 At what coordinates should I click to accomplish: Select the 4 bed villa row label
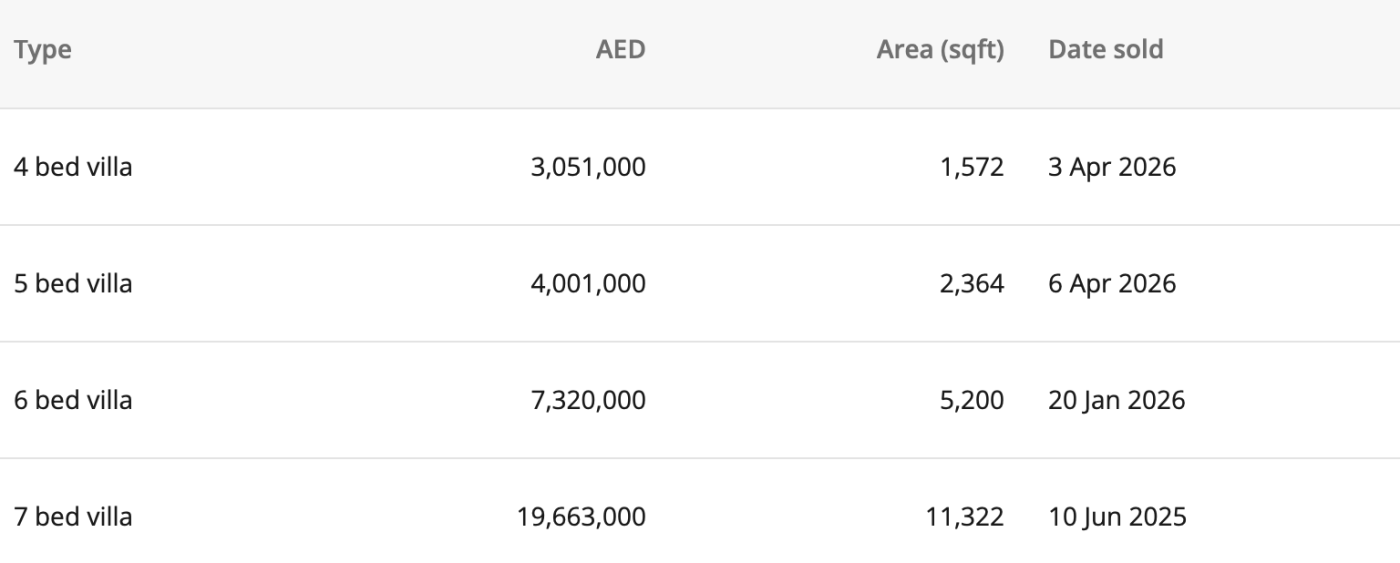[x=73, y=167]
